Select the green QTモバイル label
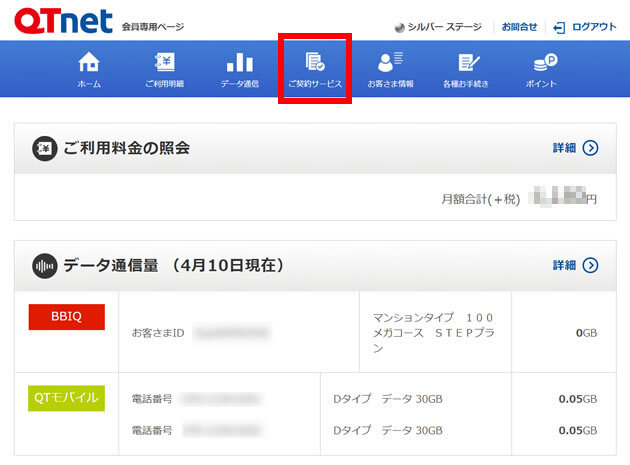630x465 pixels. (66, 397)
